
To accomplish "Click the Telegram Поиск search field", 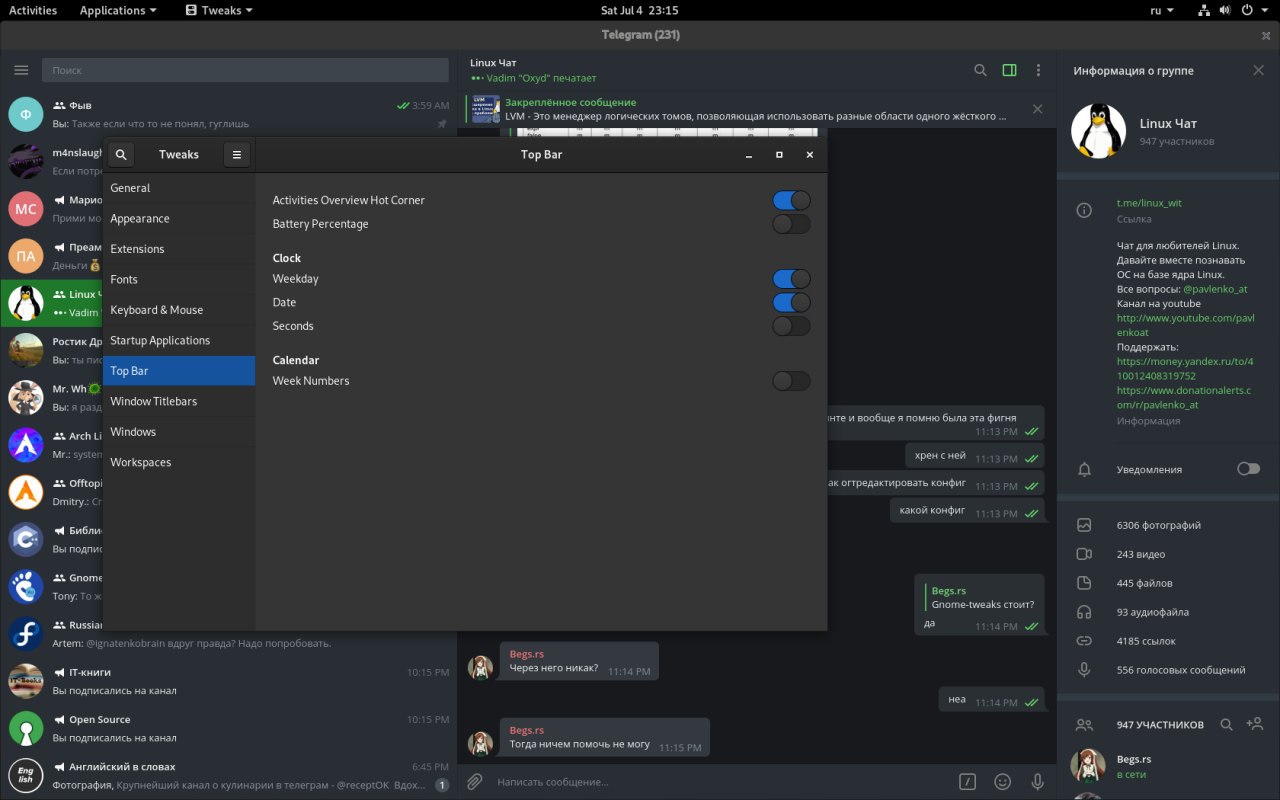I will click(245, 70).
